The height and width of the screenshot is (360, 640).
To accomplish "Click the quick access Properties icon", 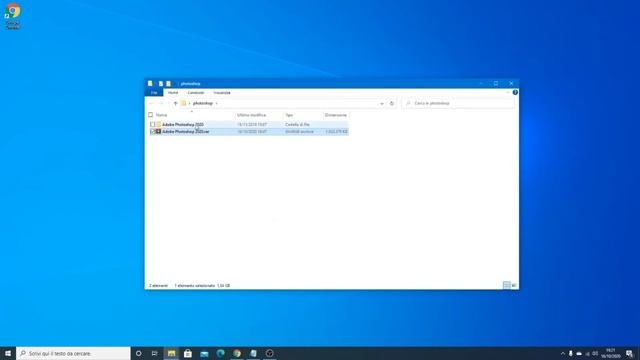I will [x=161, y=84].
